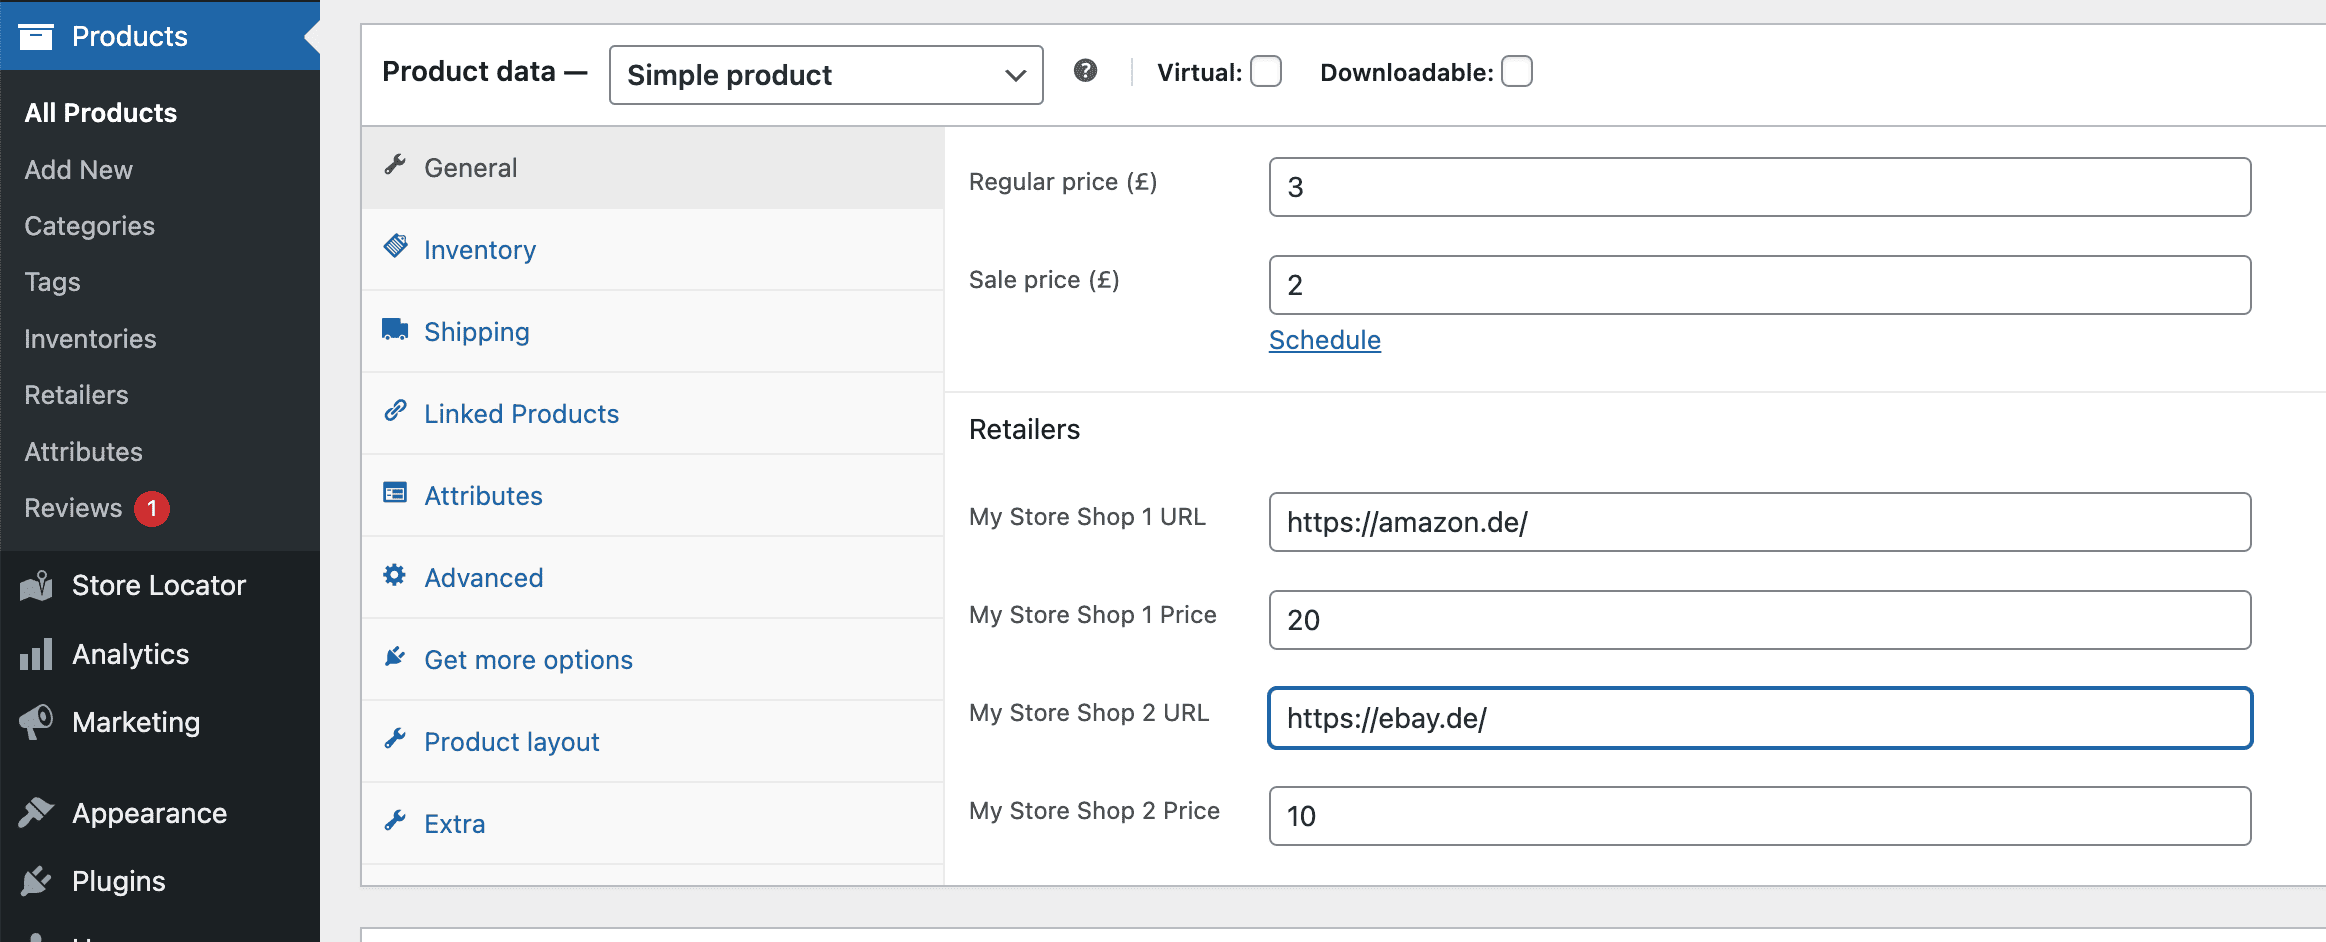Enable the Virtual checkbox
The image size is (2326, 942).
click(1266, 72)
